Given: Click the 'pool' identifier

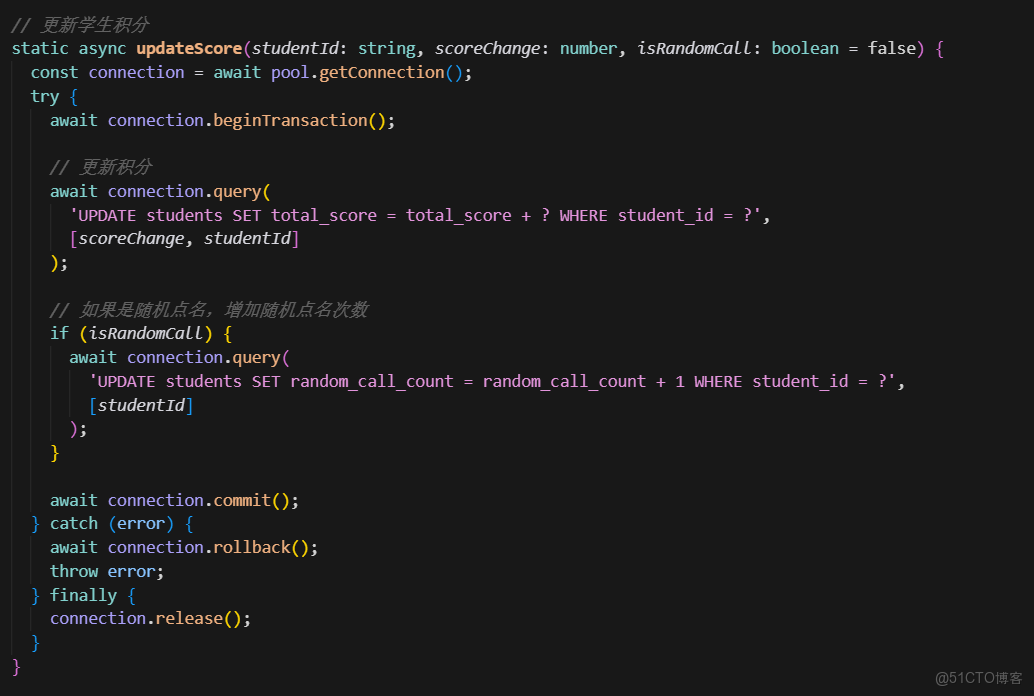Looking at the screenshot, I should click(290, 73).
